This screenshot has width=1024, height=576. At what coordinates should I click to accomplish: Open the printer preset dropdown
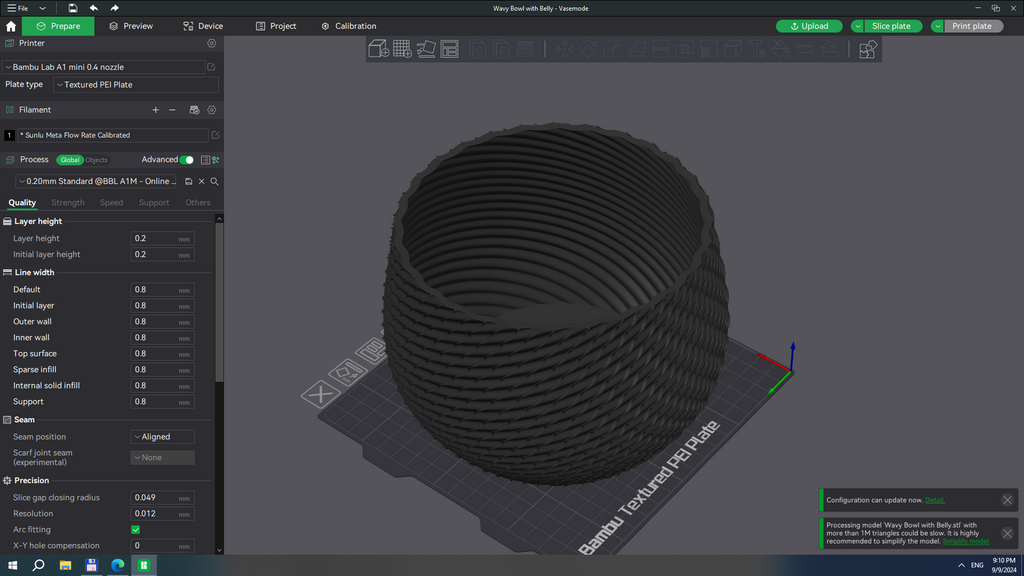tap(103, 67)
